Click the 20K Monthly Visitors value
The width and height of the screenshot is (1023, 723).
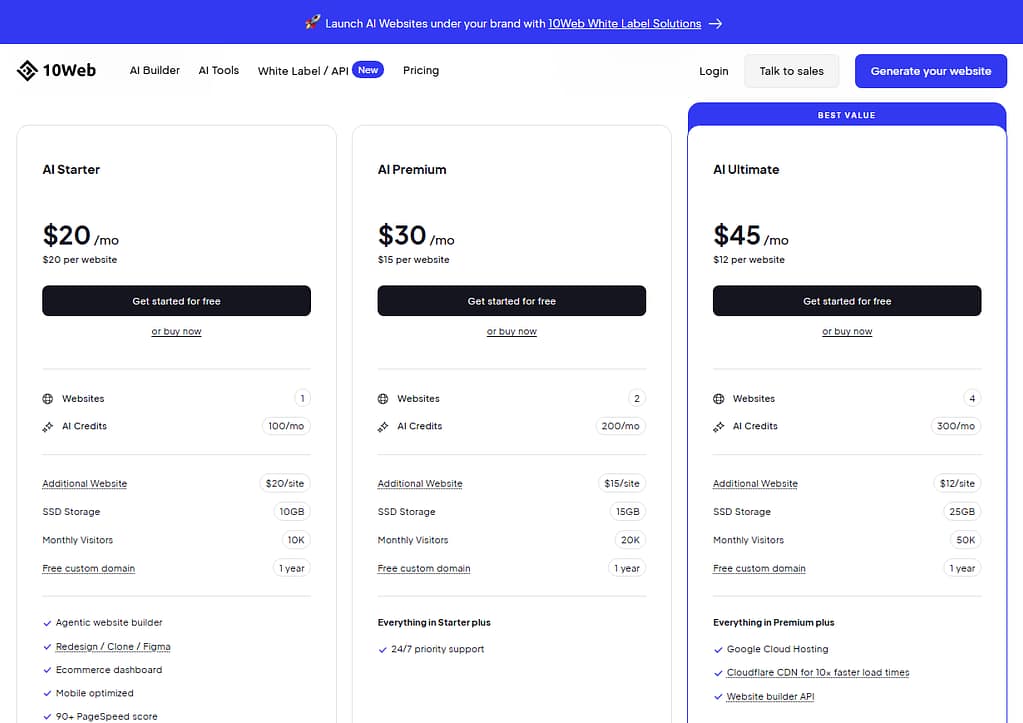[x=630, y=540]
